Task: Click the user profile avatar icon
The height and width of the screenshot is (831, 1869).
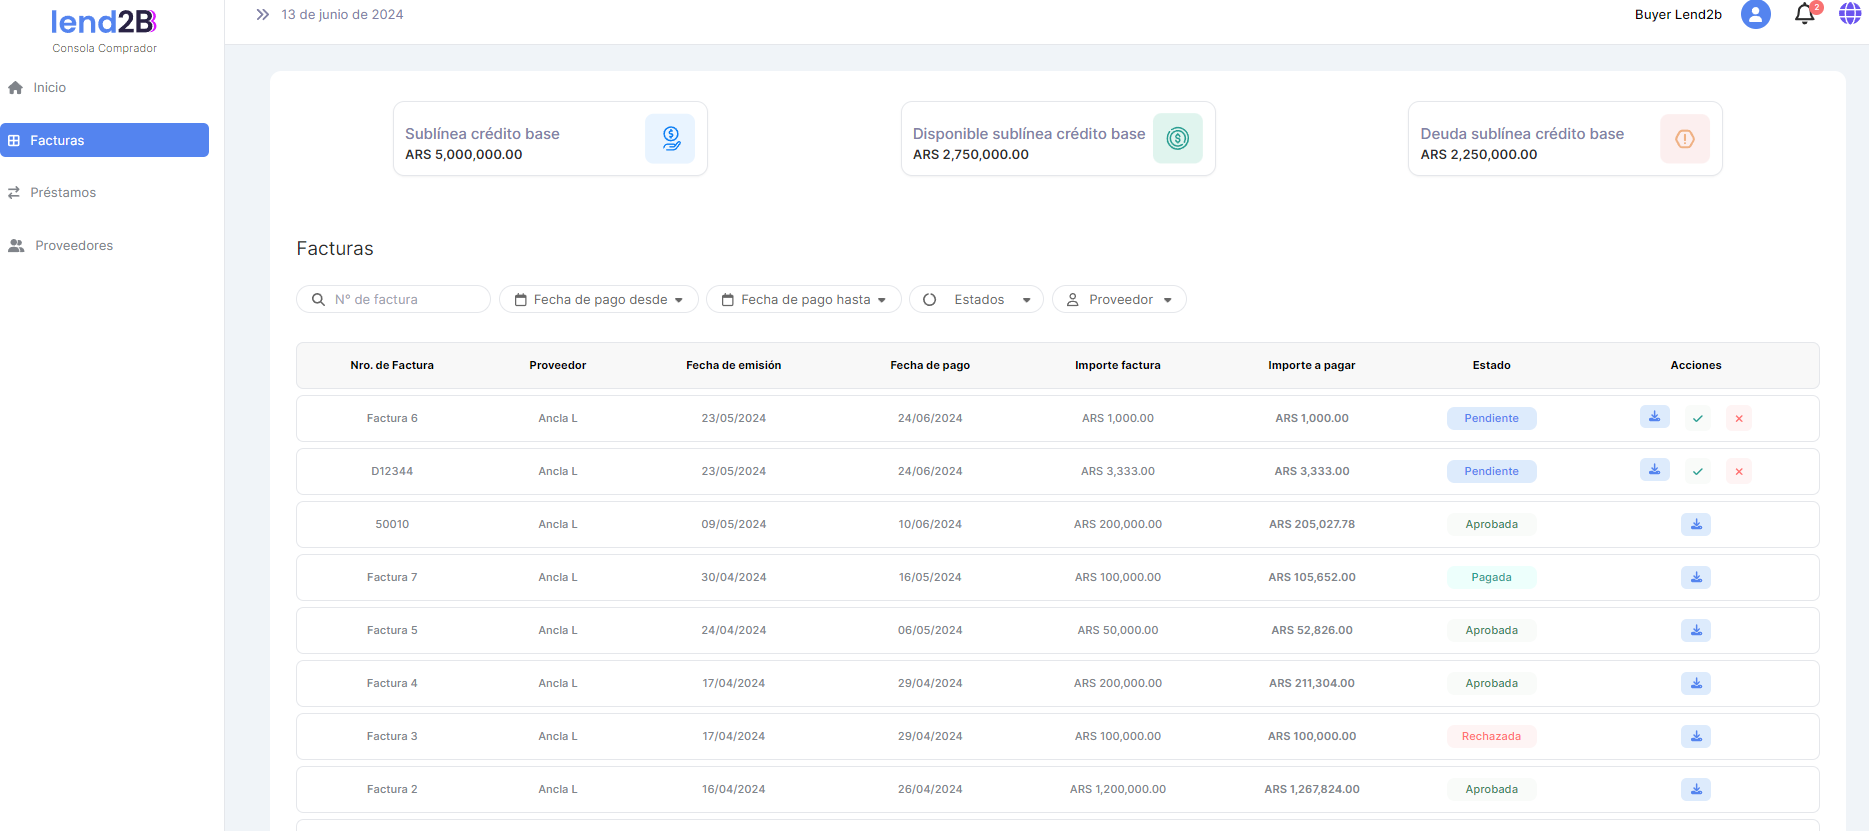Action: click(1755, 14)
